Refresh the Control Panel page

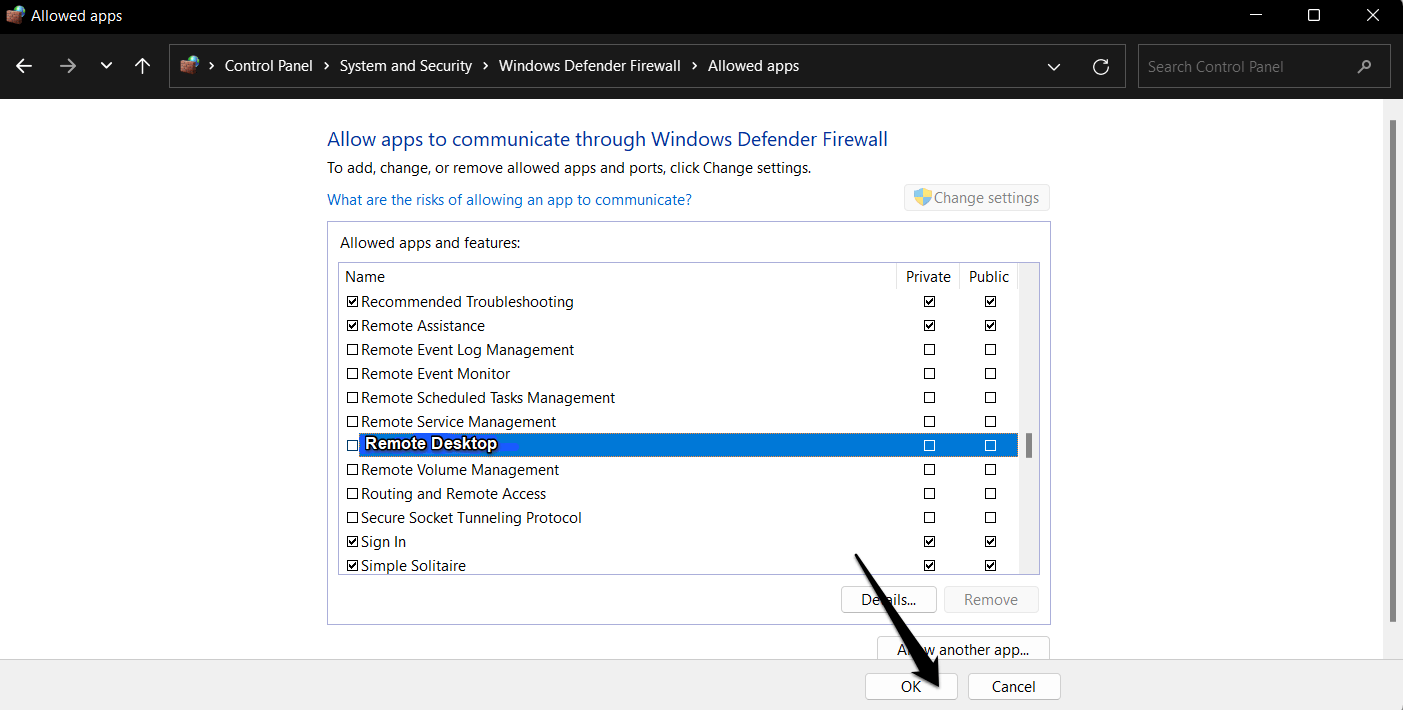click(x=1101, y=66)
